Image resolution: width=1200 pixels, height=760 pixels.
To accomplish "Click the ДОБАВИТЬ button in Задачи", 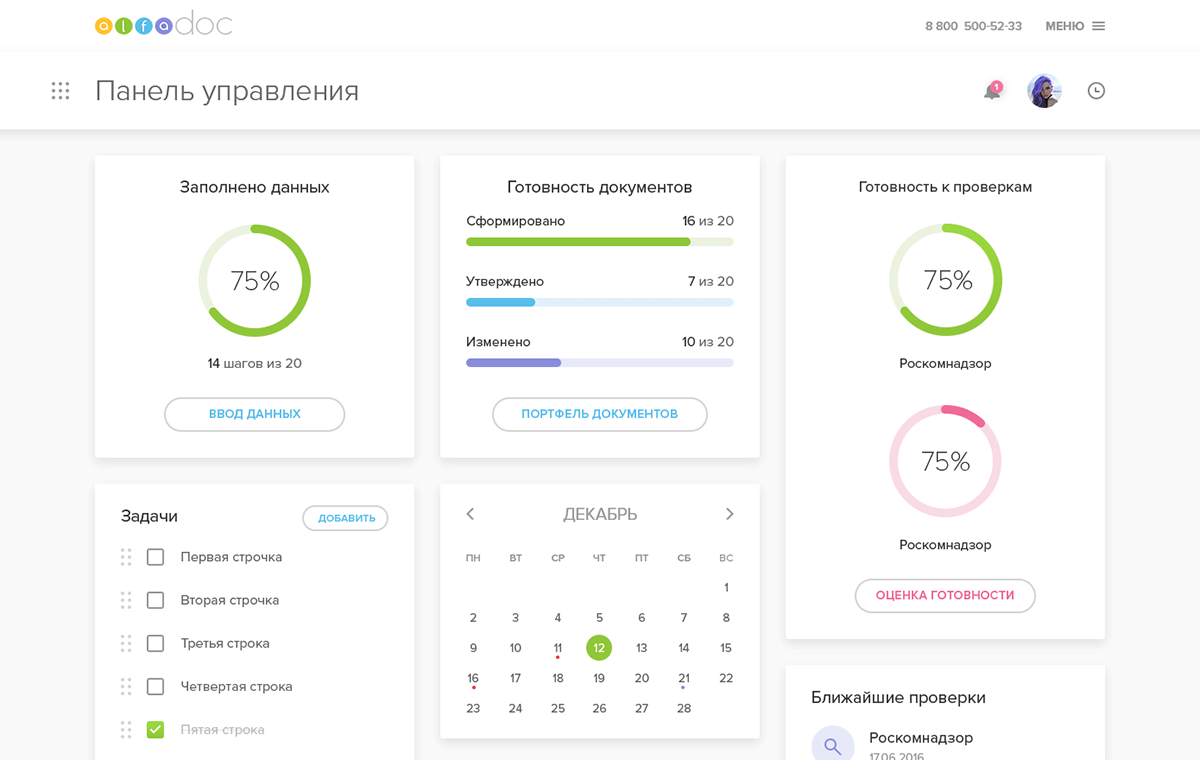I will 346,518.
